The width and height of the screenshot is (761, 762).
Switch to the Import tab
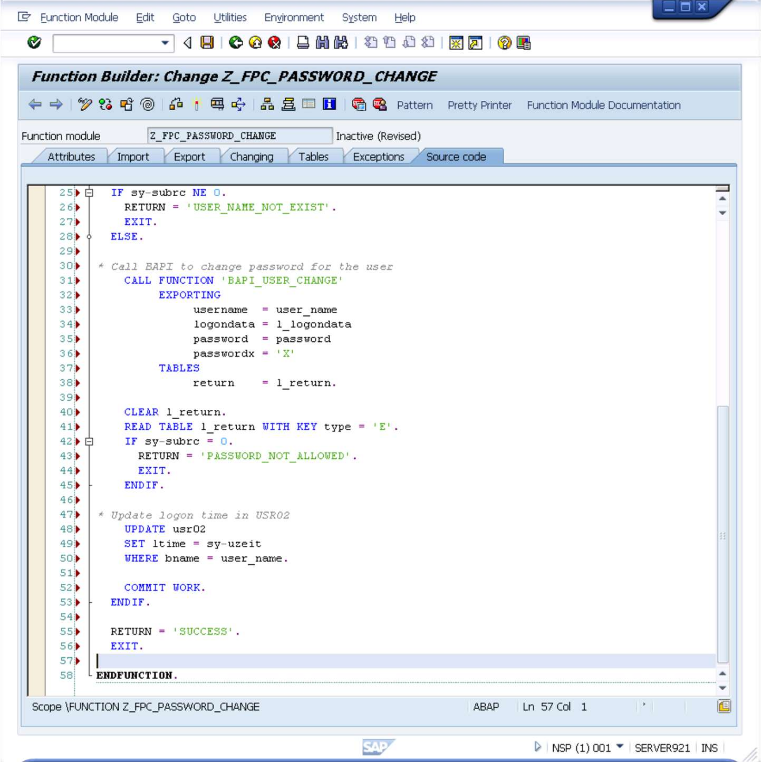click(133, 157)
